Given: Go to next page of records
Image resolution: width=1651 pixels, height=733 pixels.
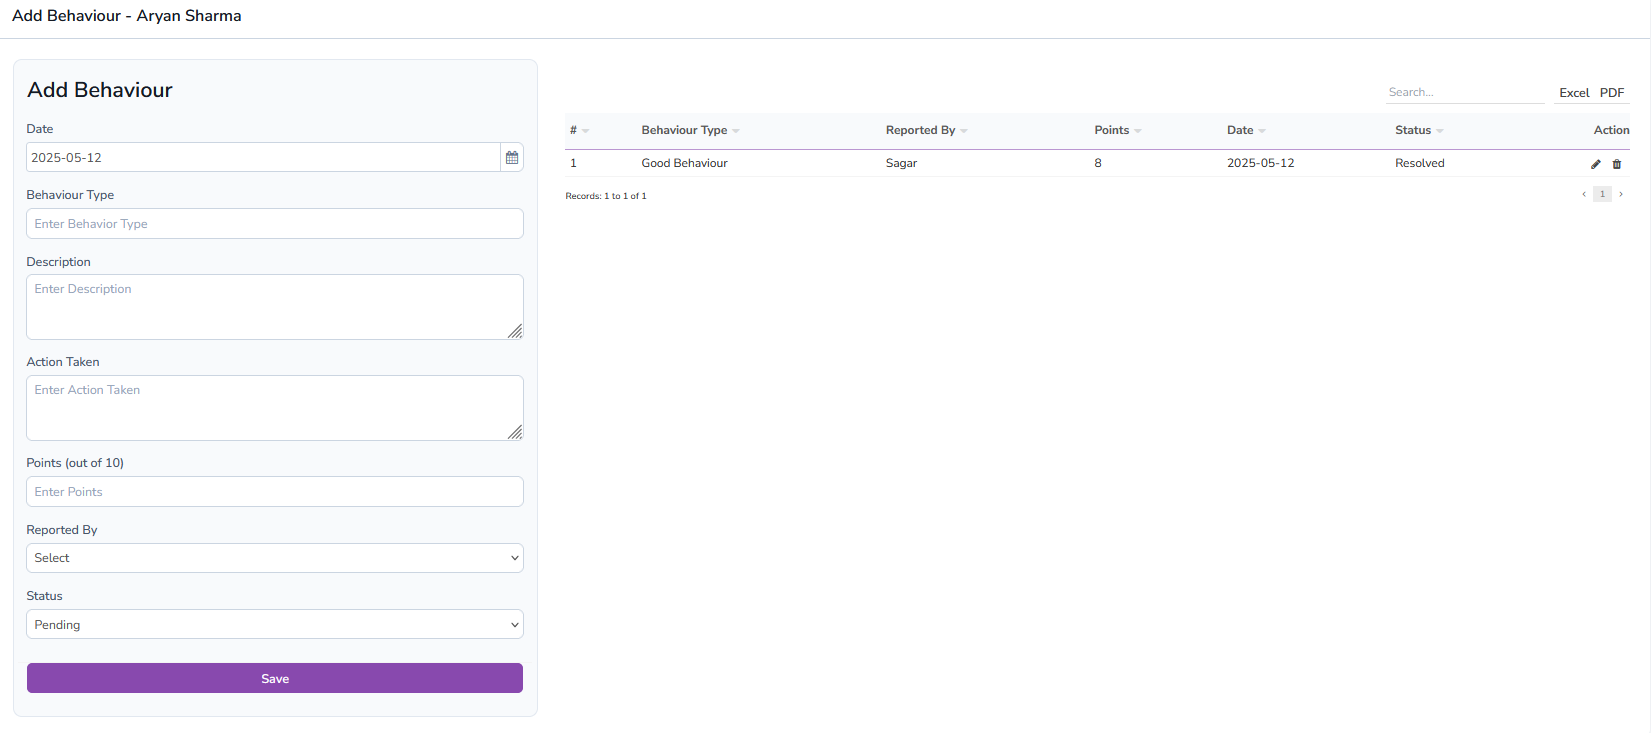Looking at the screenshot, I should pos(1621,194).
